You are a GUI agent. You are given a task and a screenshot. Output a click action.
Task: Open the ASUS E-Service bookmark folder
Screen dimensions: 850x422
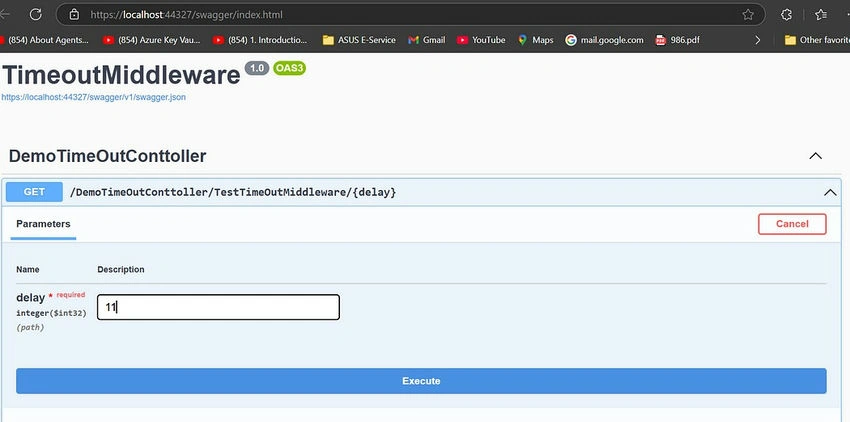point(359,40)
